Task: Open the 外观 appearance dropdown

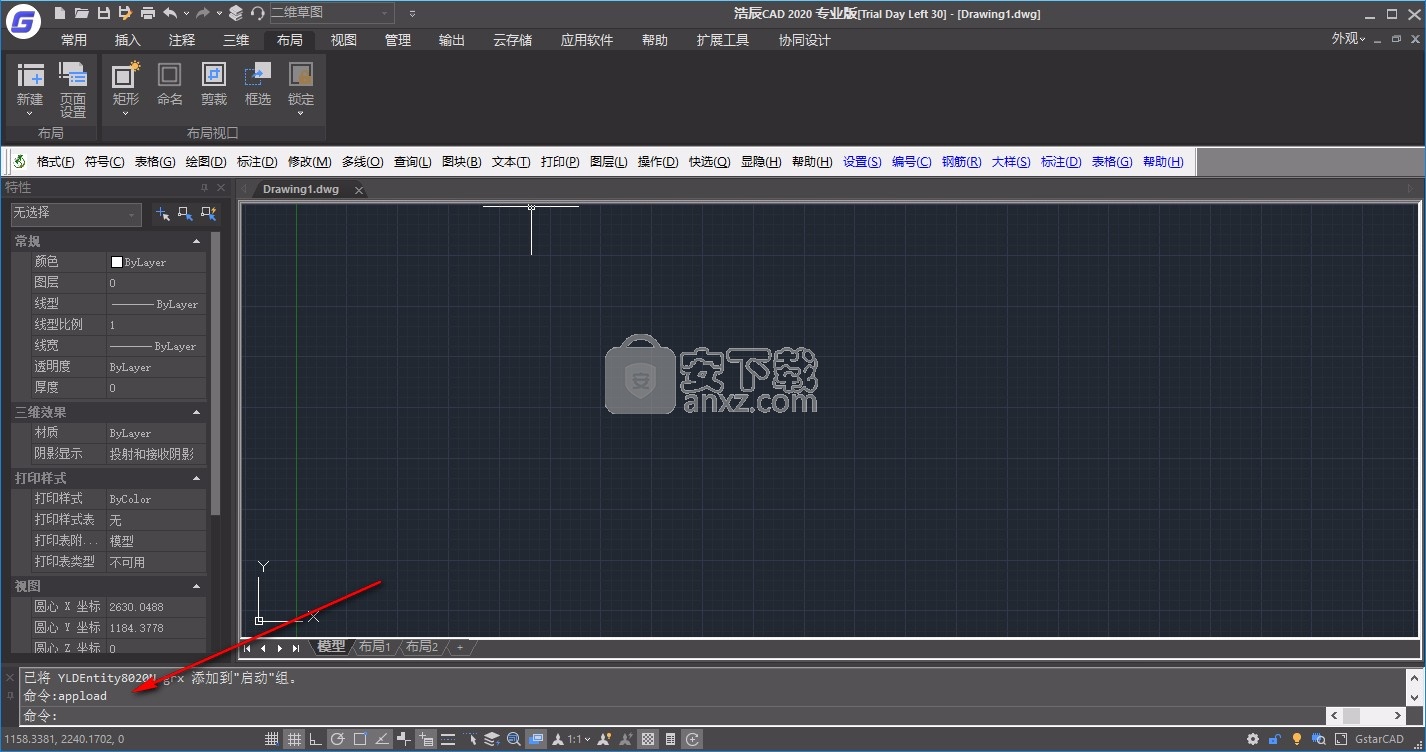Action: (1348, 38)
